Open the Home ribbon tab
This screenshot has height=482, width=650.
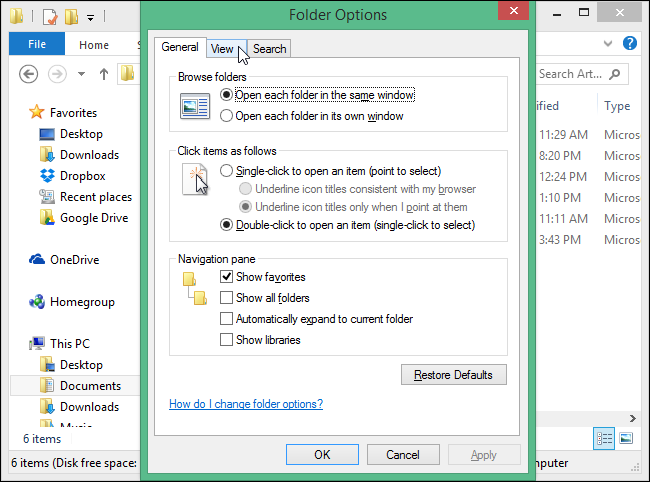coord(94,45)
